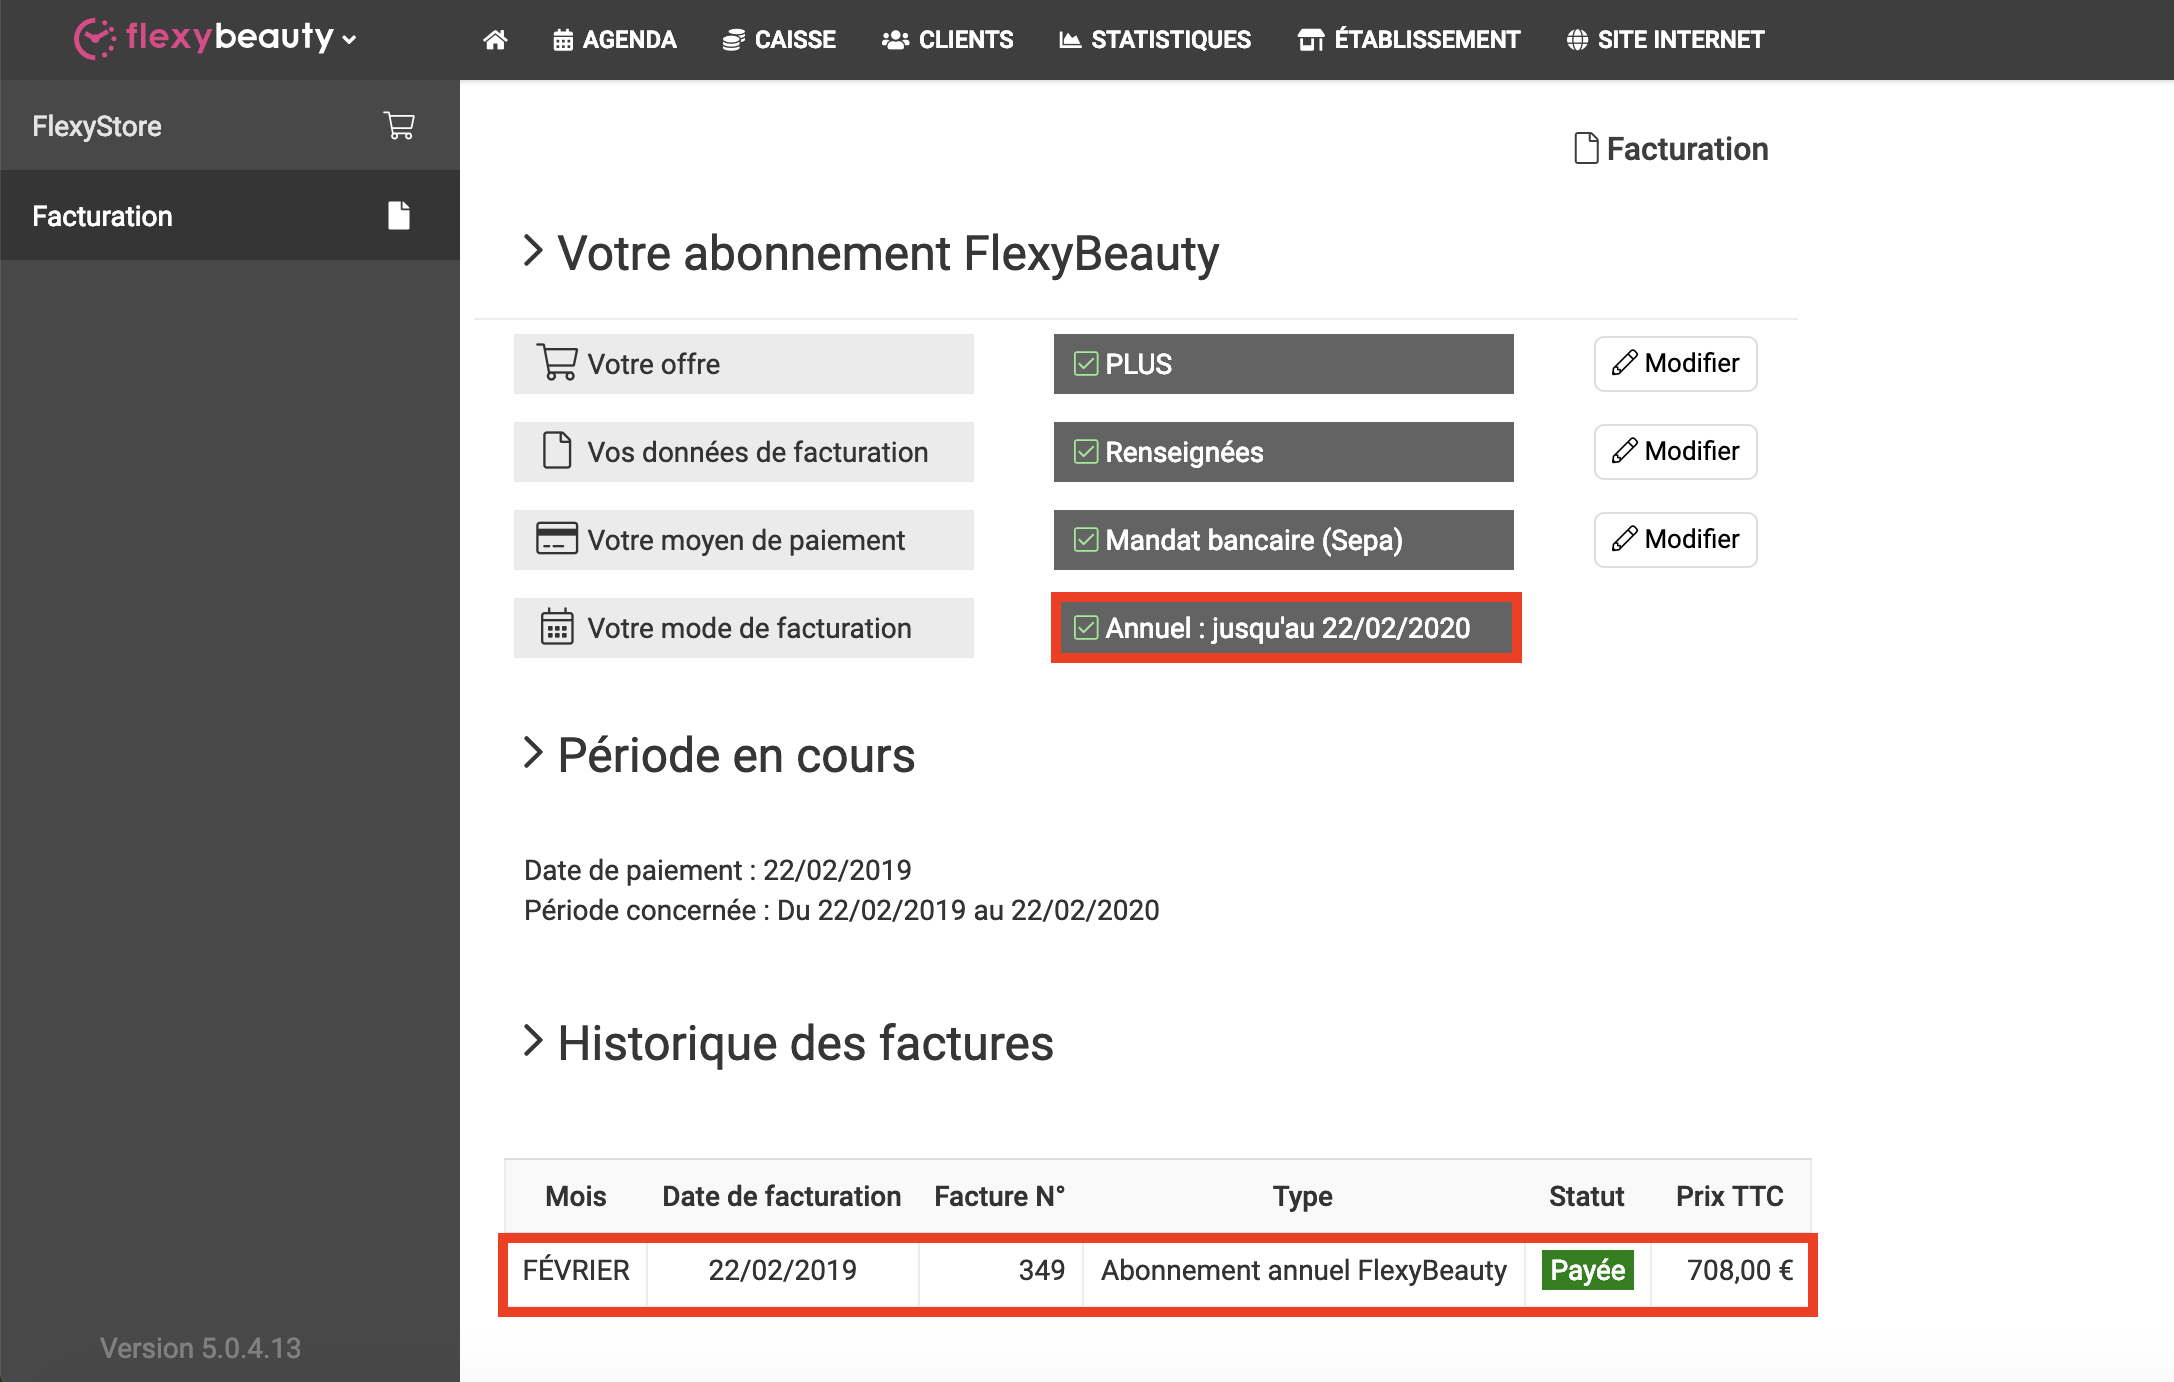Open the CAISSE menu
Image resolution: width=2174 pixels, height=1382 pixels.
point(779,40)
